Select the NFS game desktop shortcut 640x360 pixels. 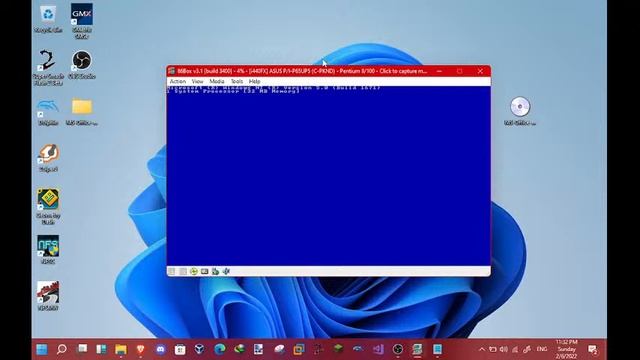coord(48,249)
